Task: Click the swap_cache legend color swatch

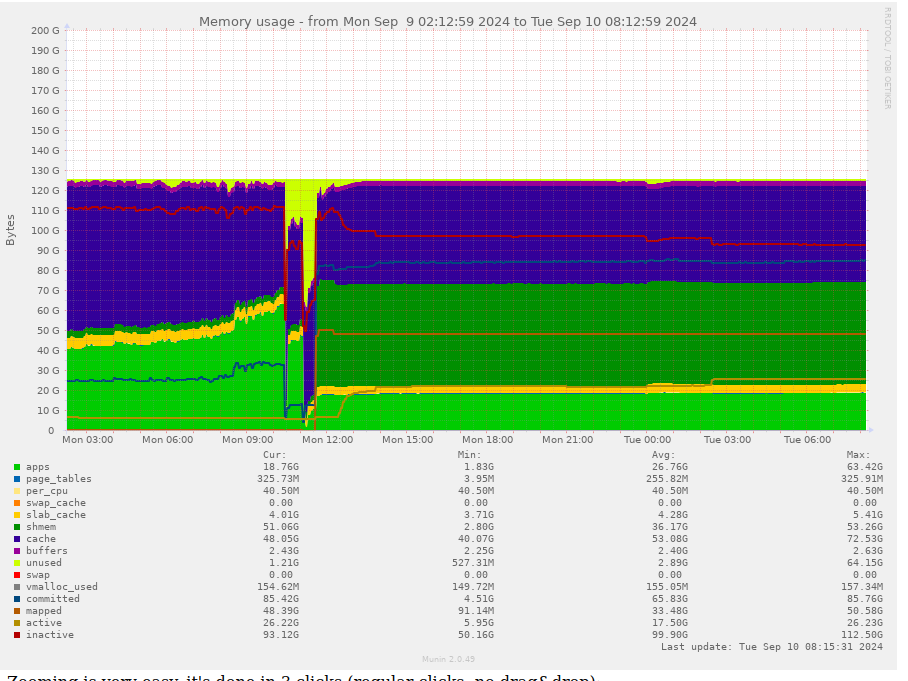Action: tap(17, 503)
